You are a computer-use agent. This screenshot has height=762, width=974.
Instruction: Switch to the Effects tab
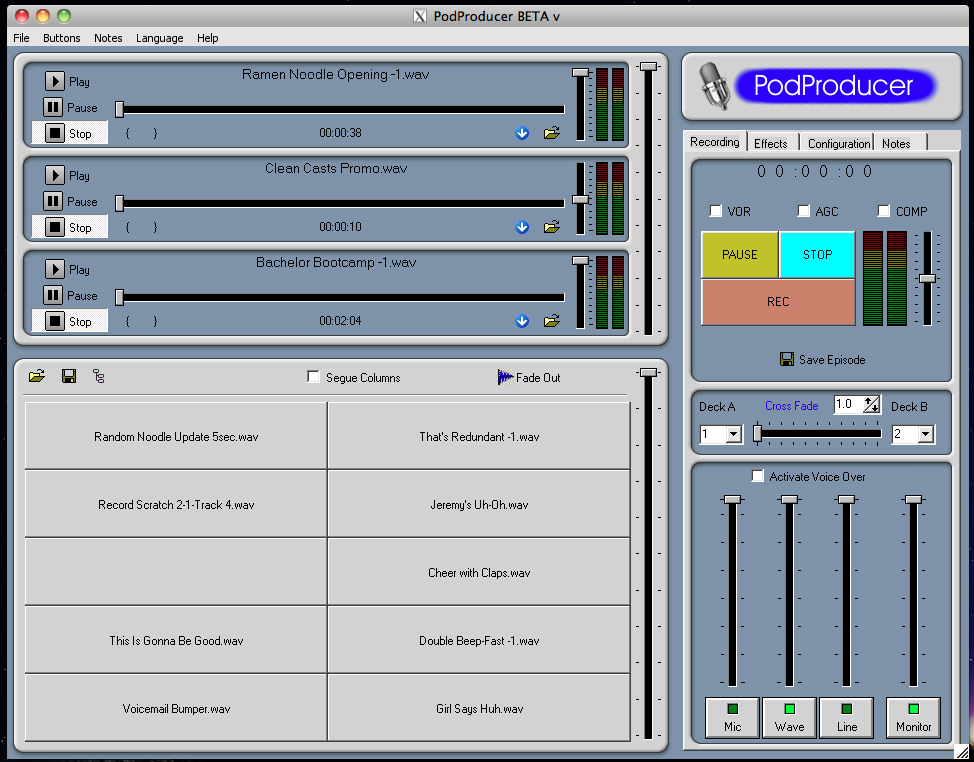[770, 143]
